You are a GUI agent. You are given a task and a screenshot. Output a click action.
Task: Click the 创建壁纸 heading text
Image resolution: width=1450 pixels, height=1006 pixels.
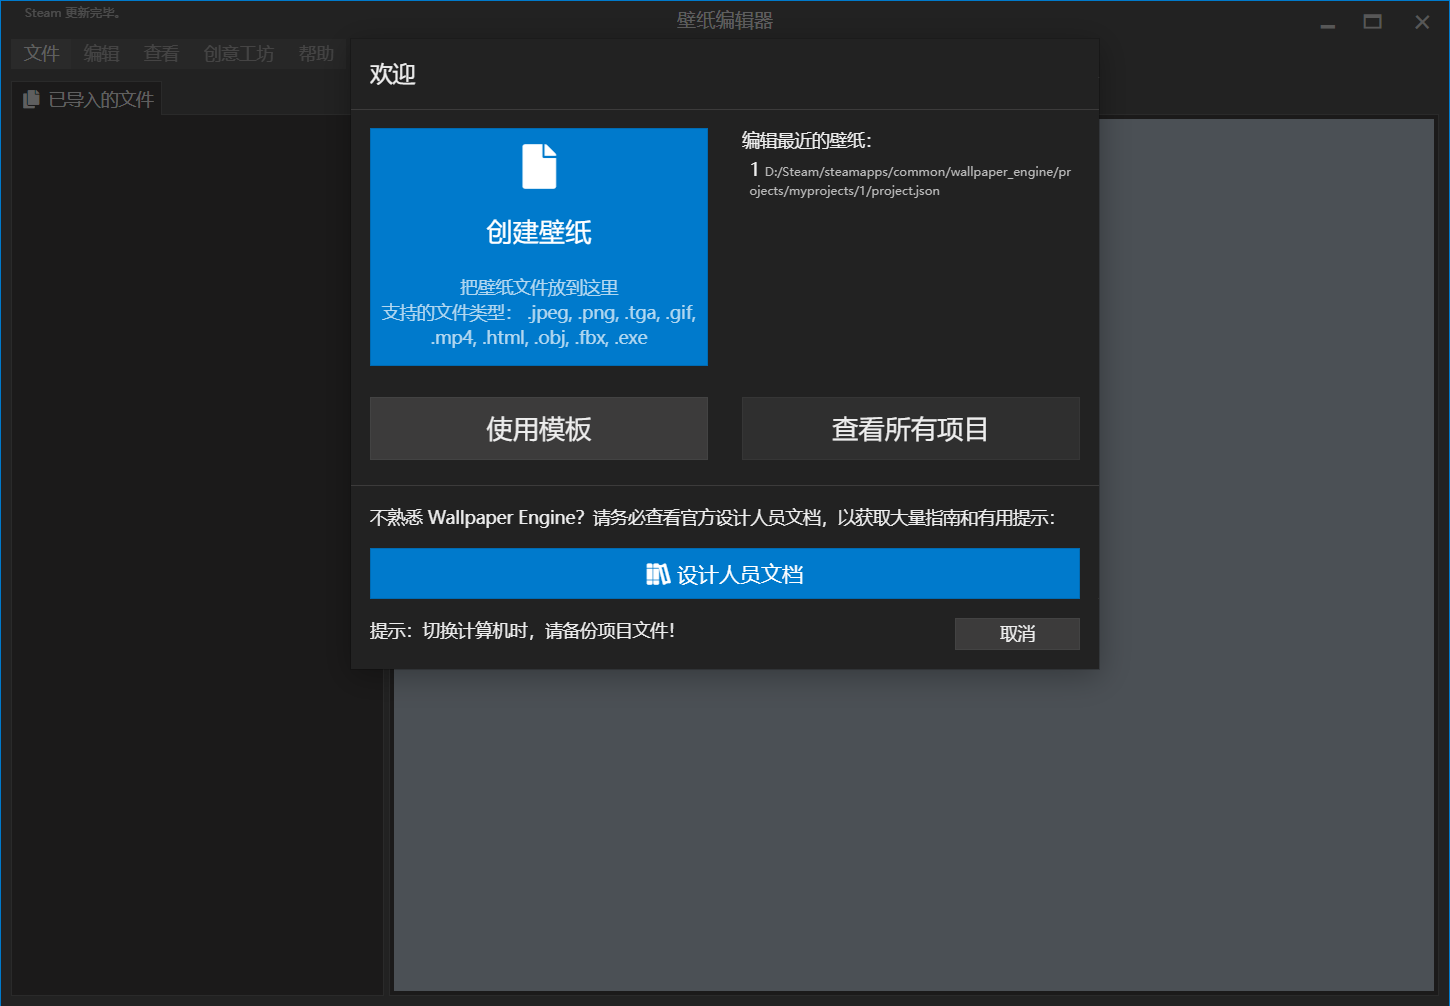tap(539, 232)
